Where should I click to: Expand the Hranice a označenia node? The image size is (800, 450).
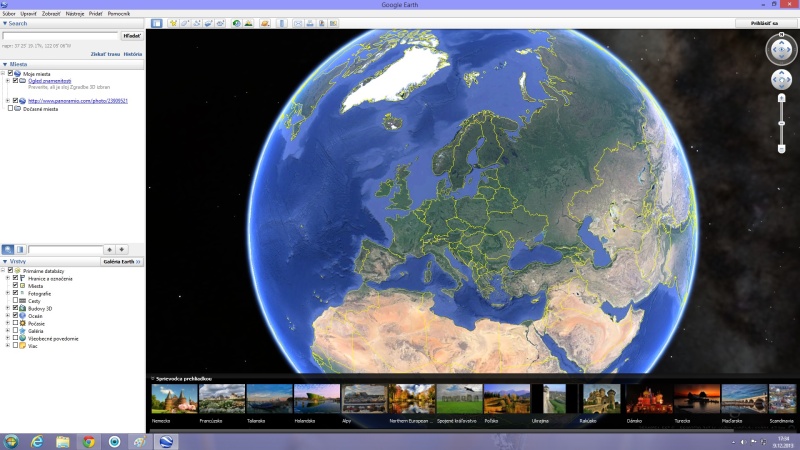(x=8, y=278)
